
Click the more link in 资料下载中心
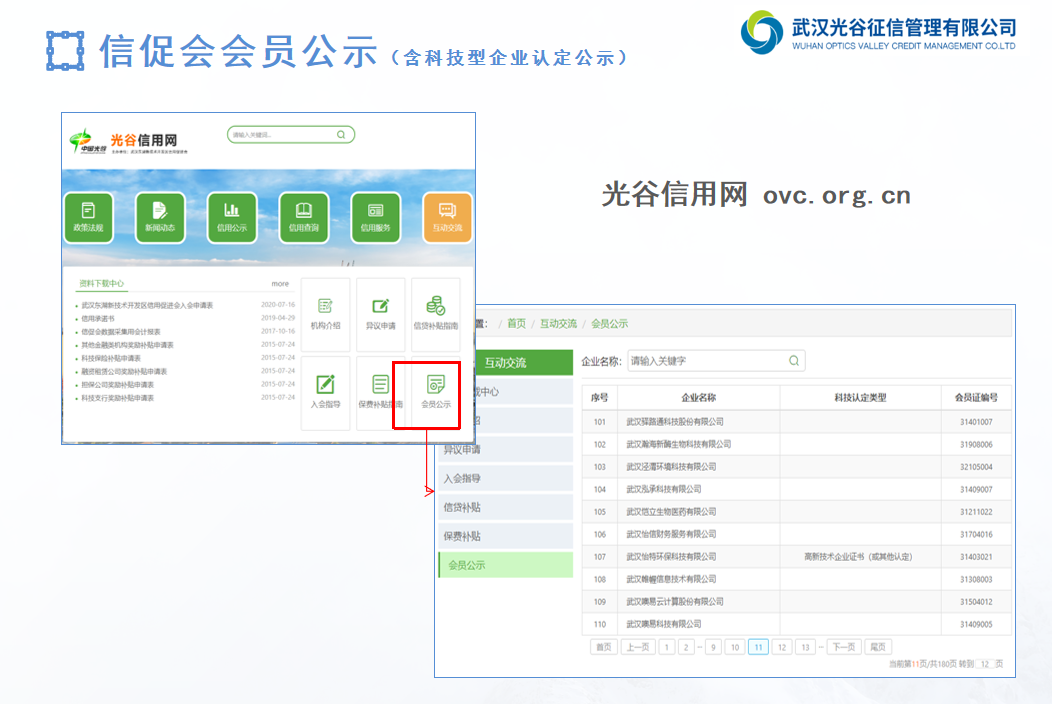tap(280, 284)
